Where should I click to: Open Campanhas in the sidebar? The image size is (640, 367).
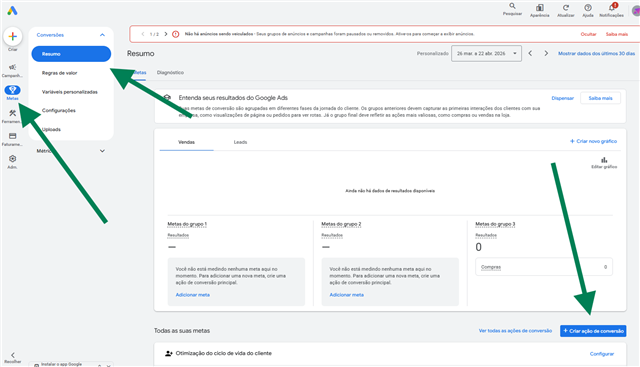pos(12,70)
